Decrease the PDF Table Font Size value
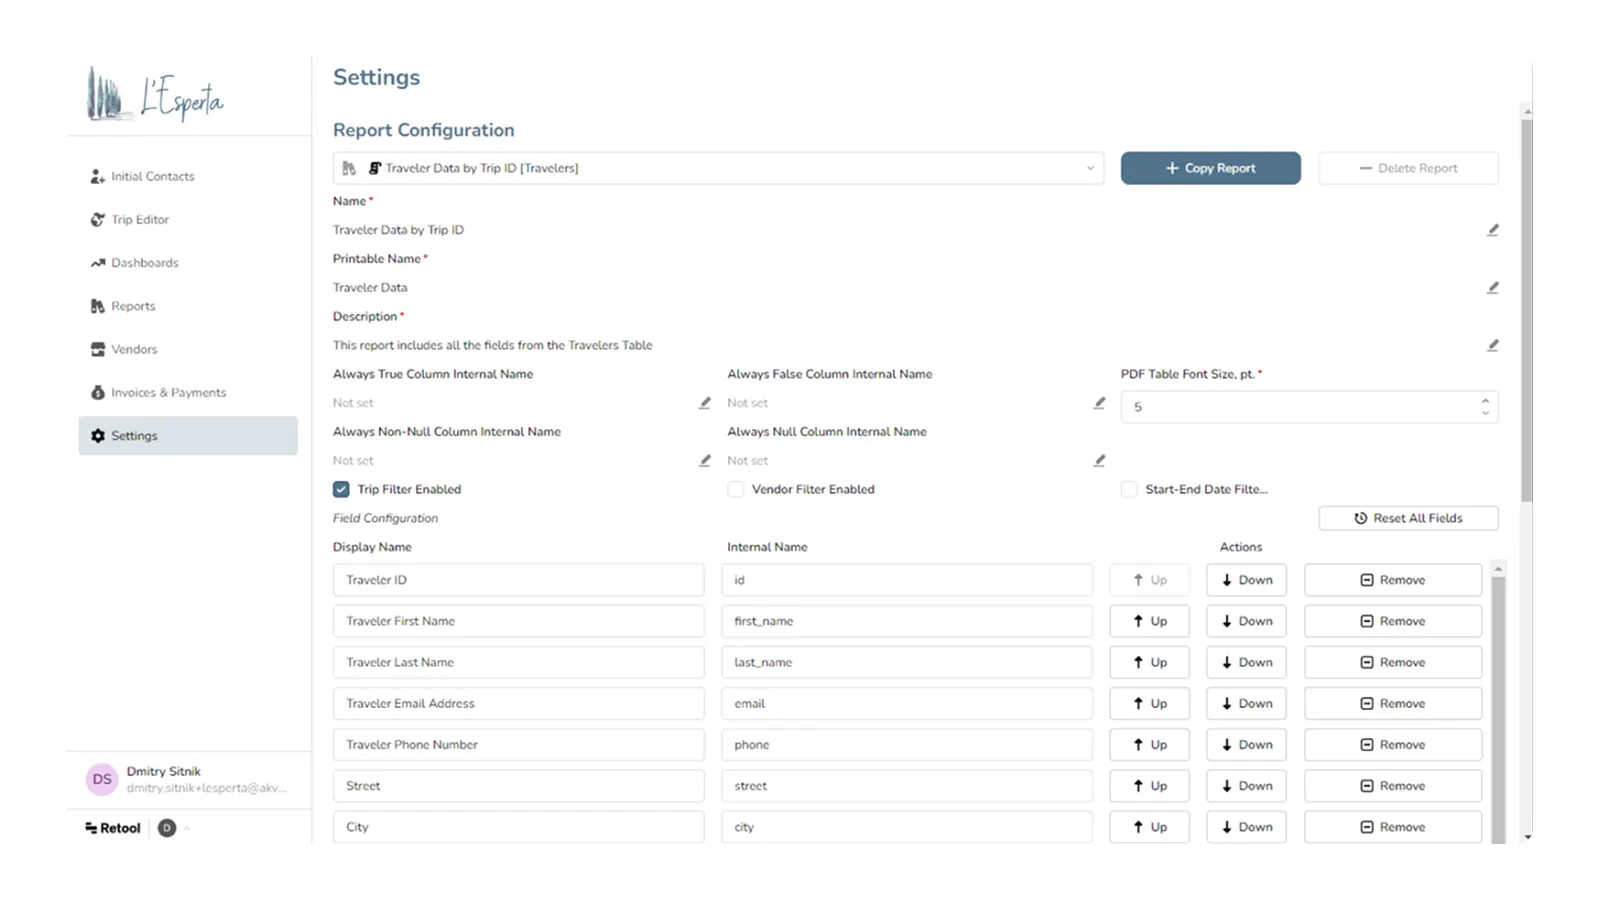The width and height of the screenshot is (1600, 900). click(1485, 413)
